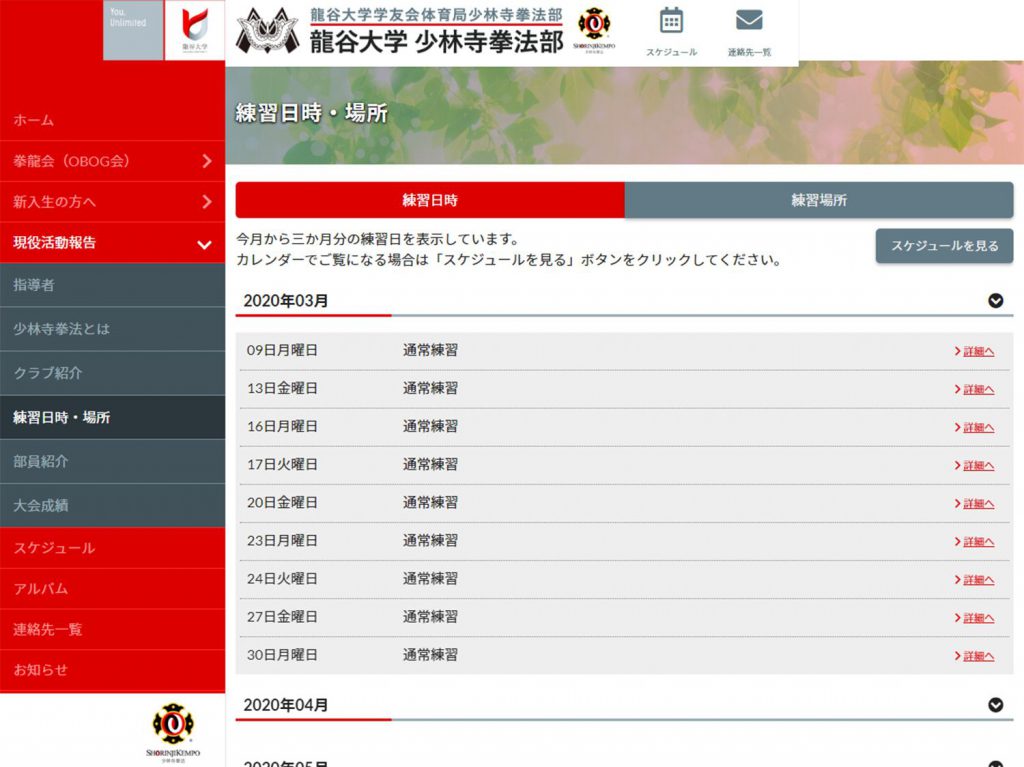Click 通常練習 in the 09日月曜日 row

430,350
